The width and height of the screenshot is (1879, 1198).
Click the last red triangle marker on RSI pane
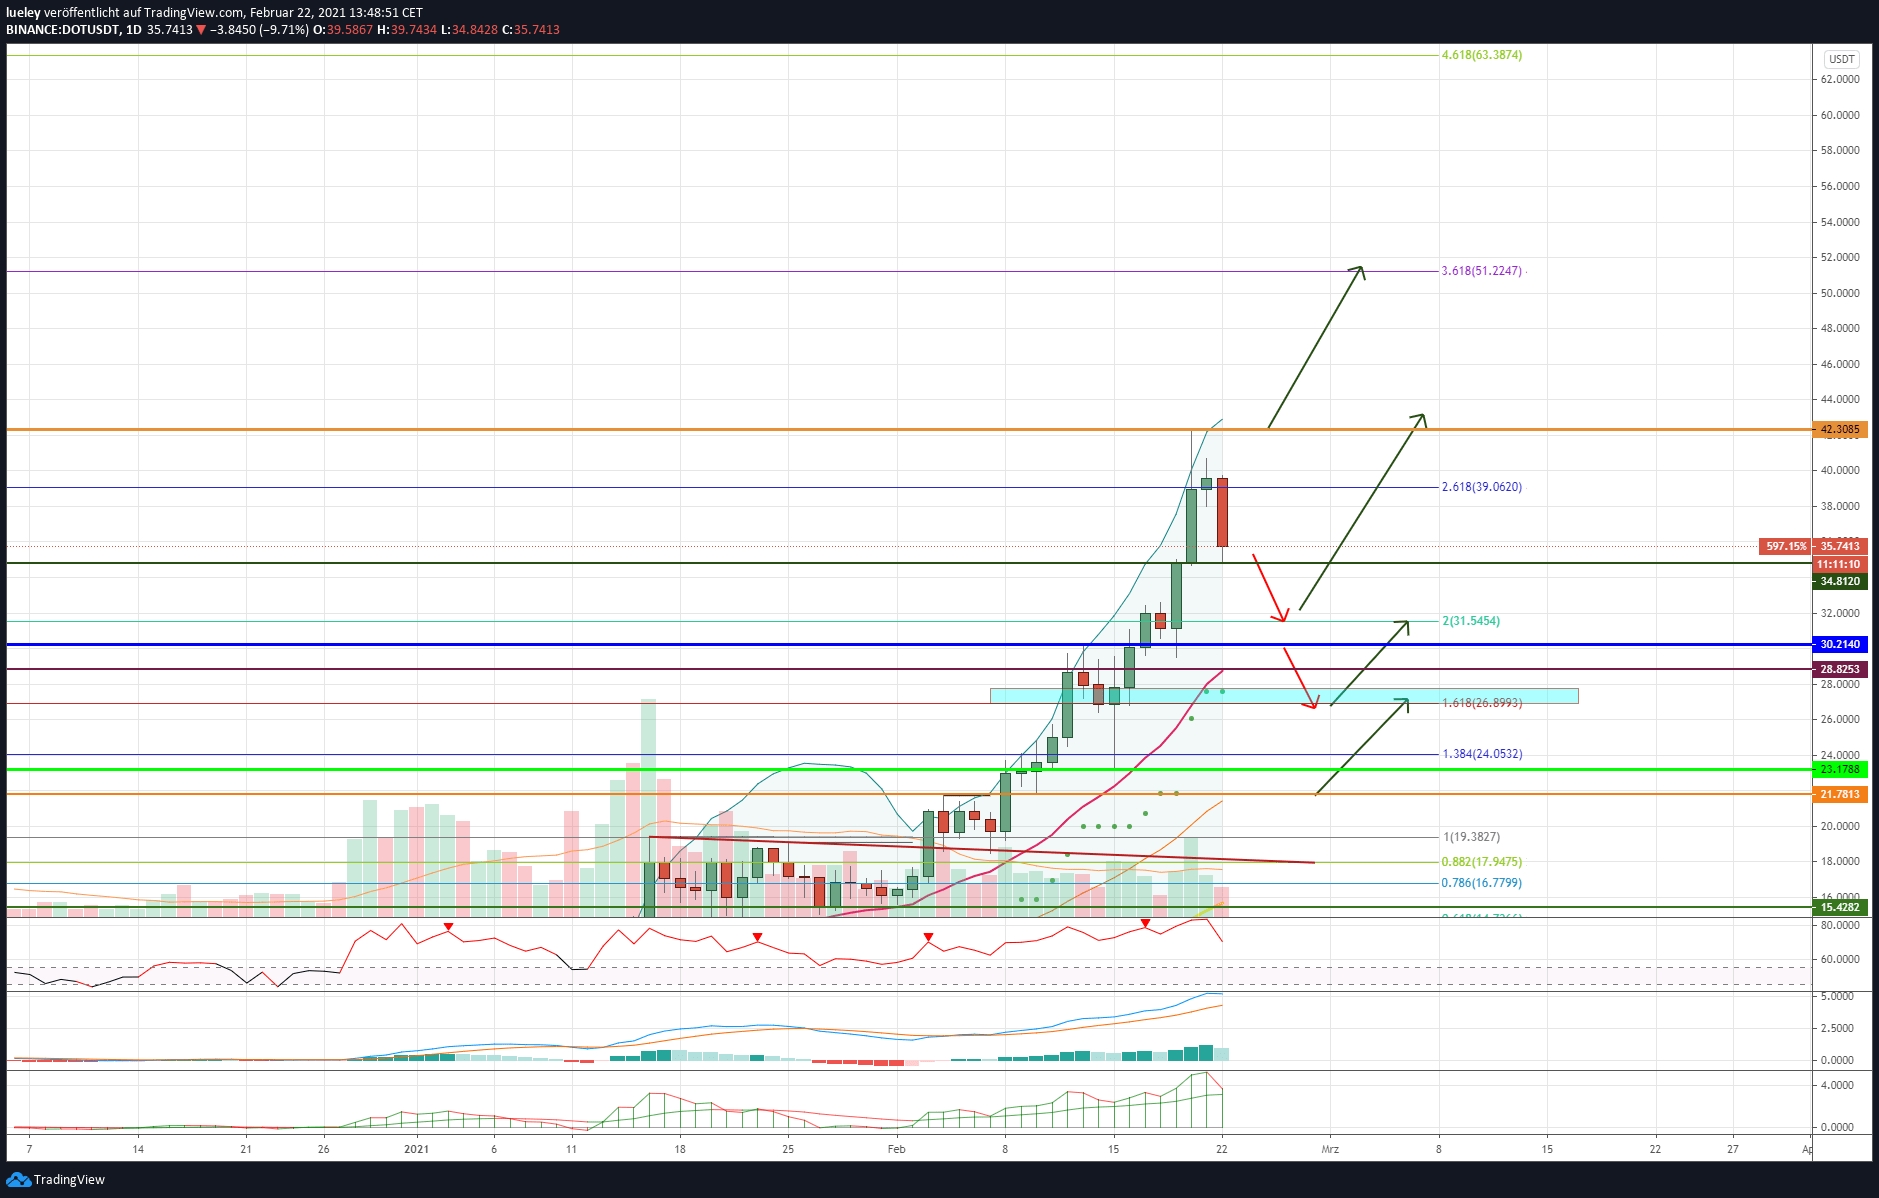(1145, 923)
